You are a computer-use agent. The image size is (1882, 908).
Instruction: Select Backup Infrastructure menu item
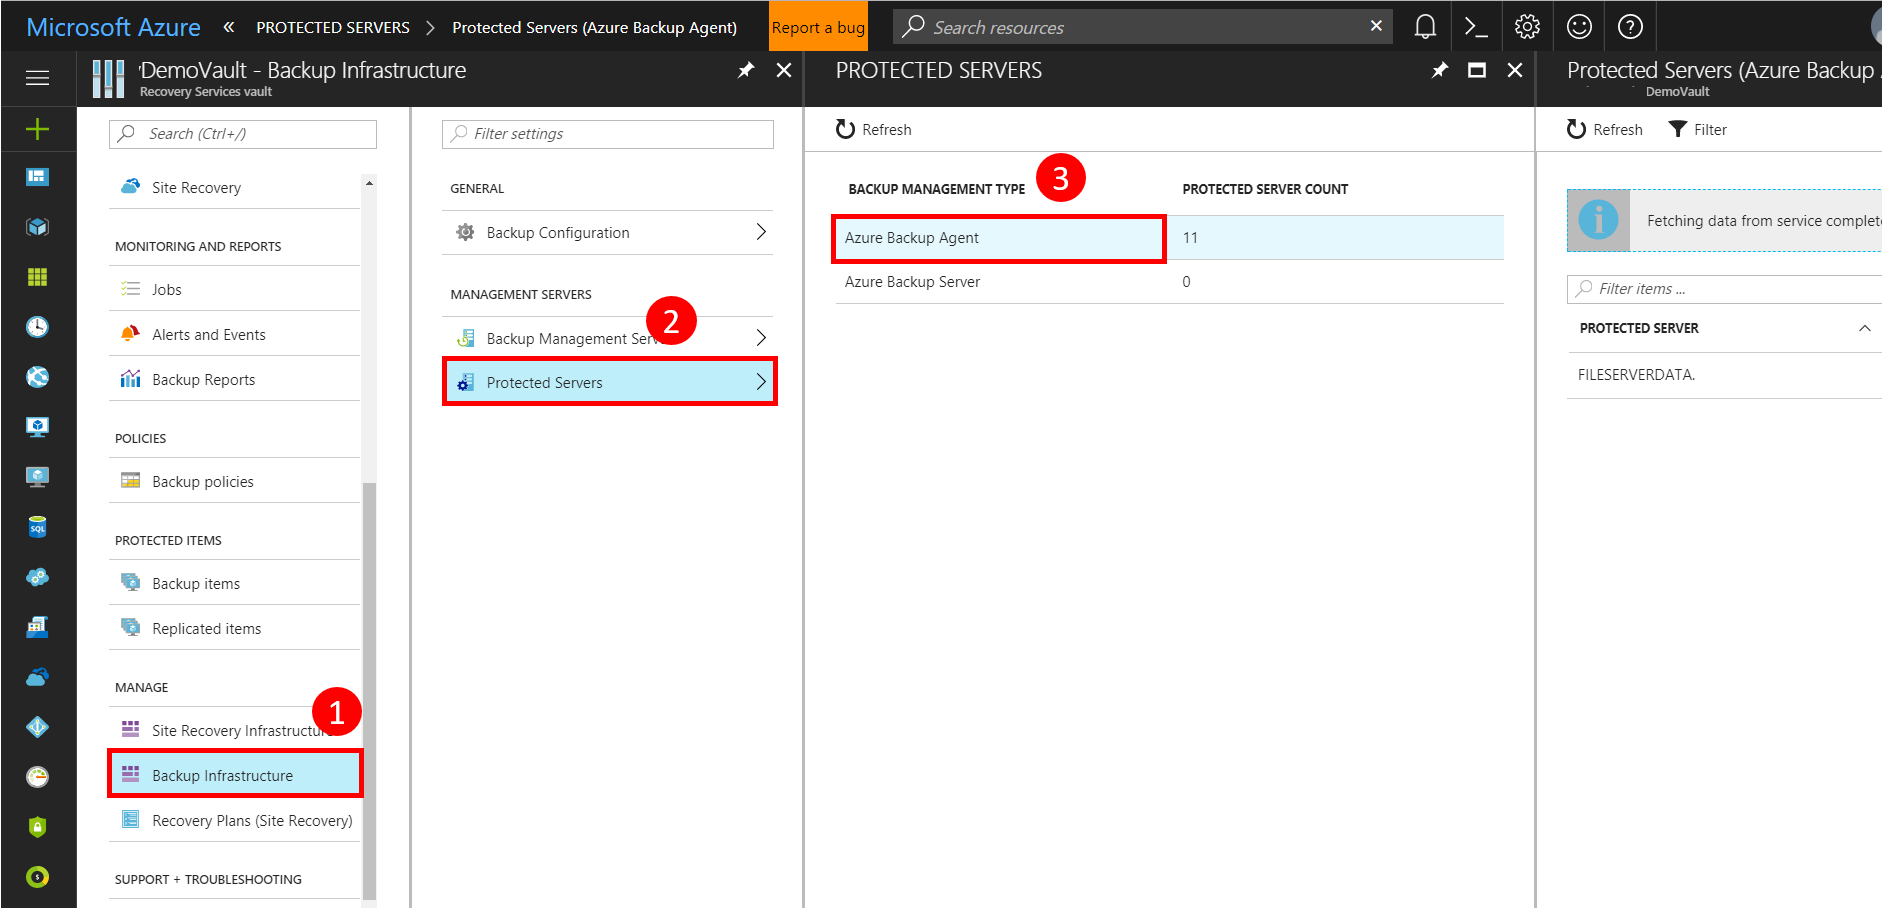pyautogui.click(x=234, y=775)
